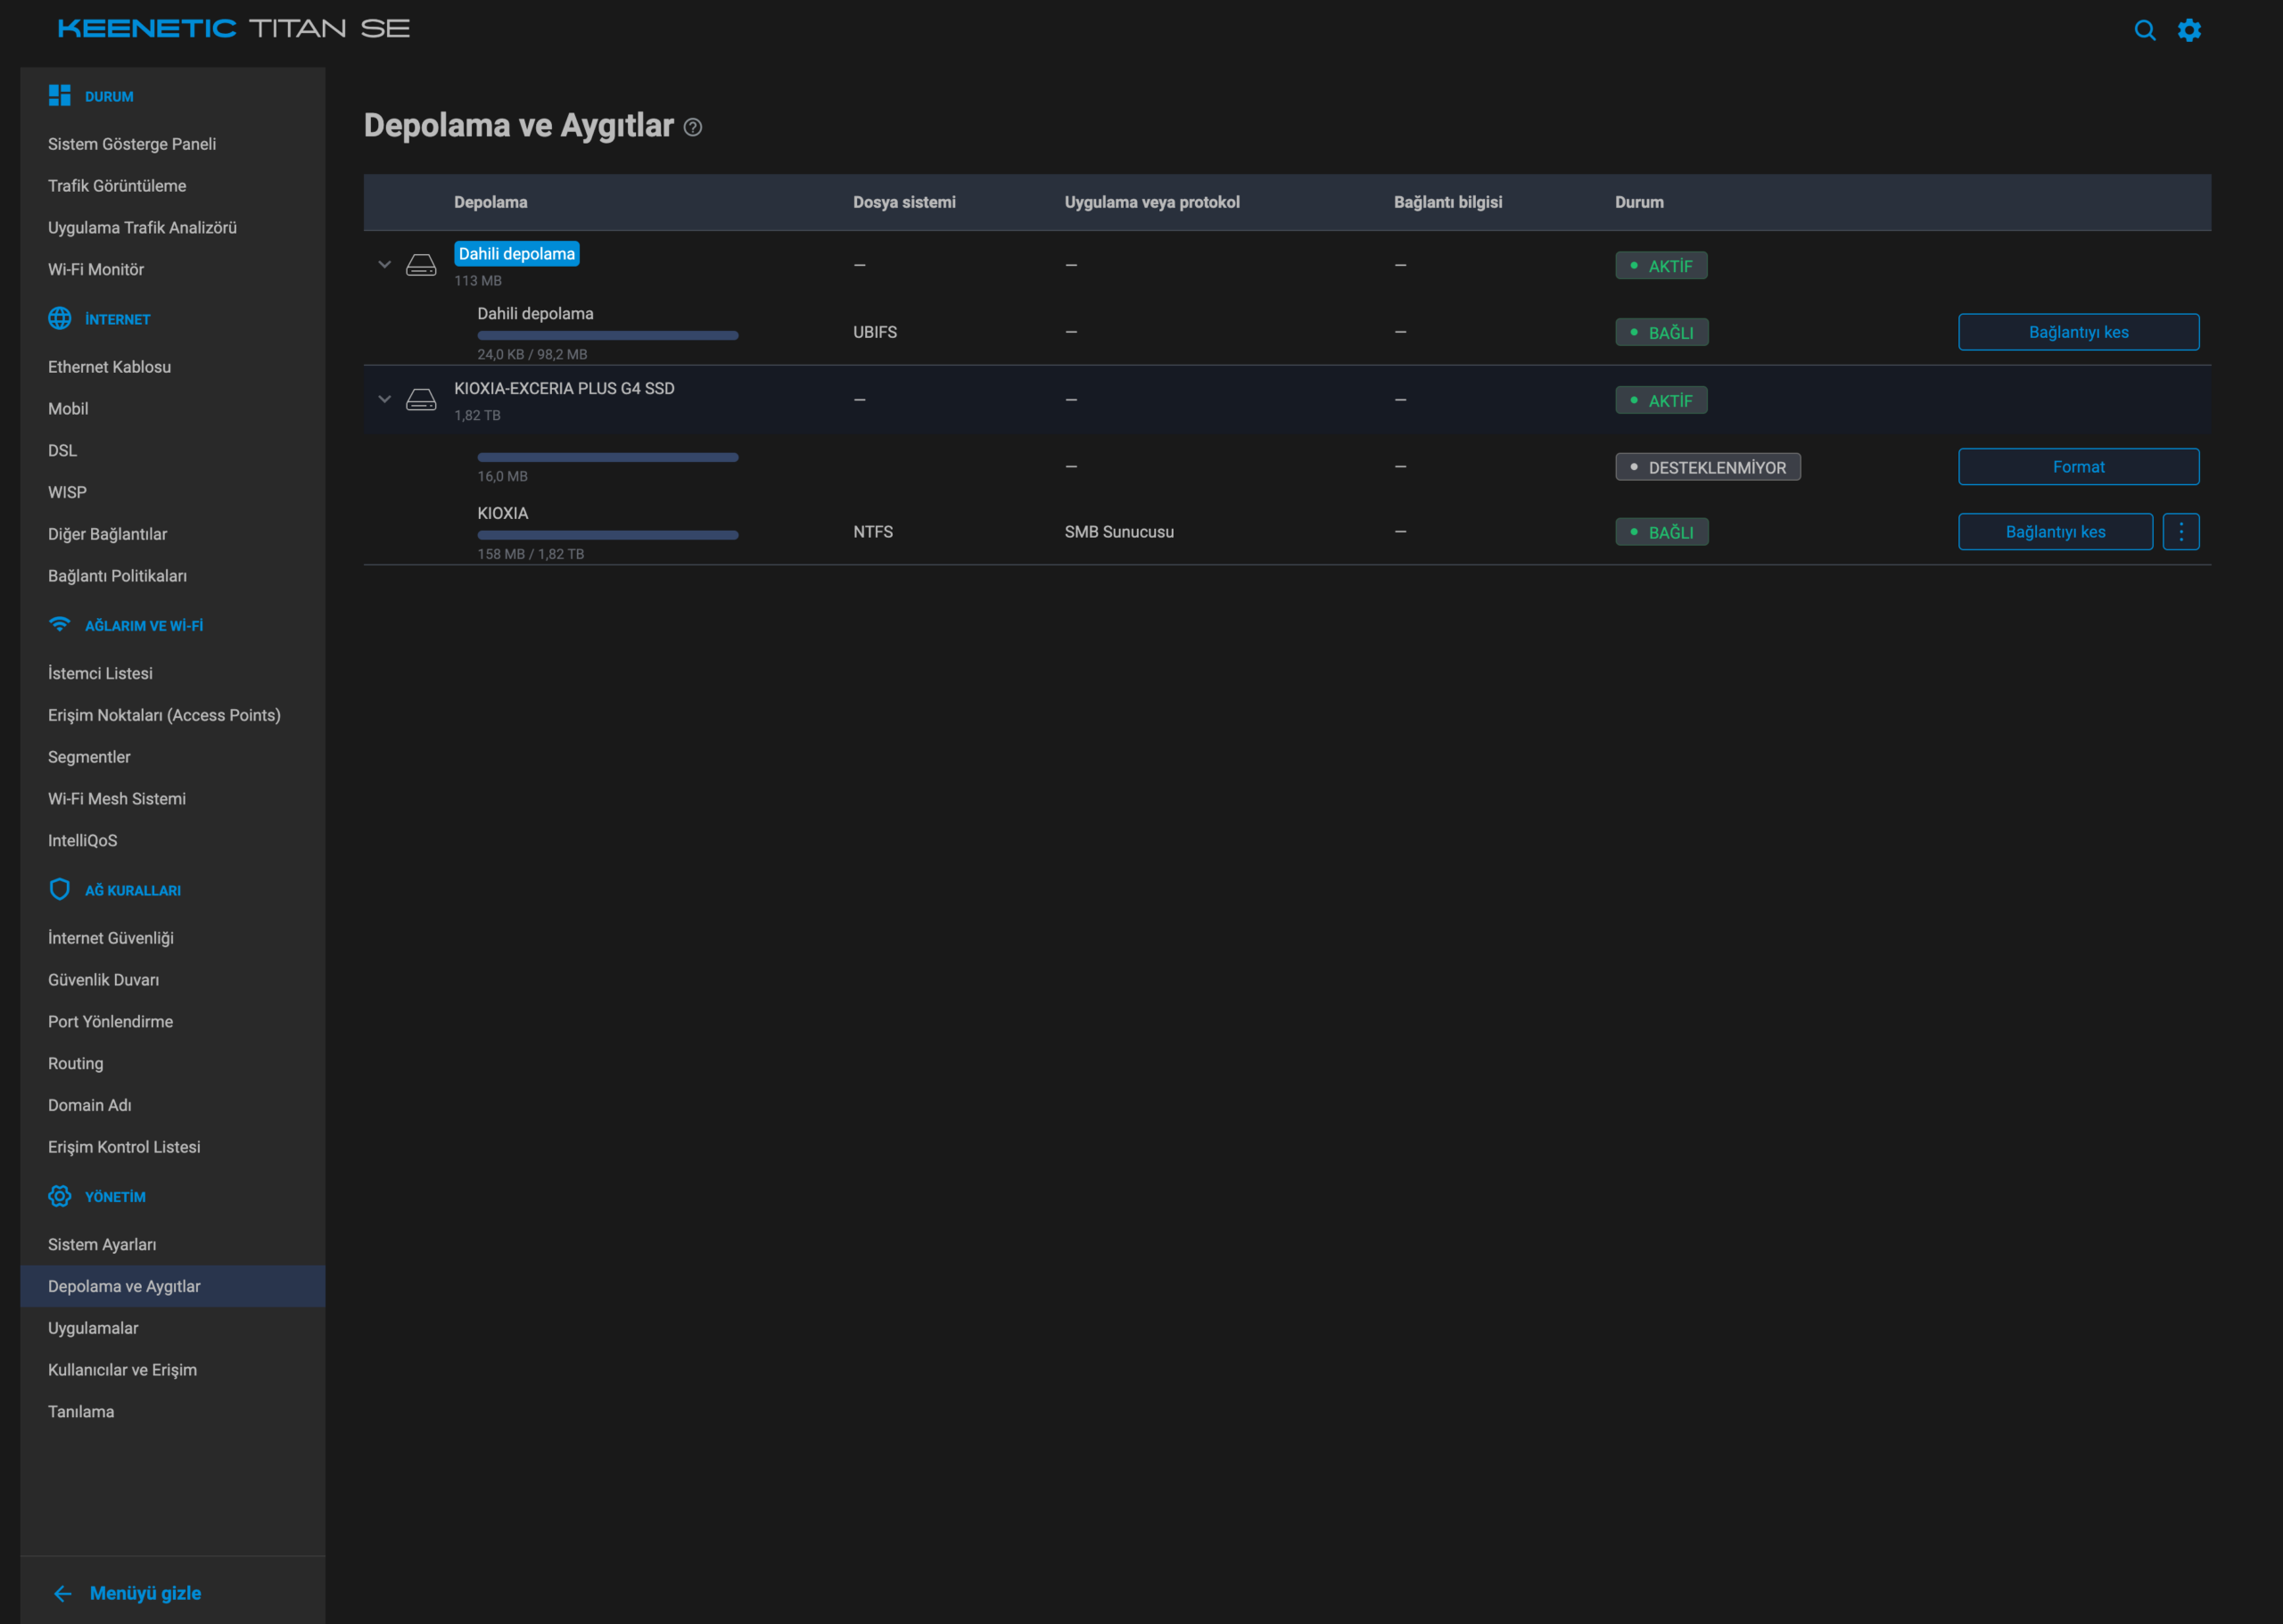
Task: Open Sistem Ayarları
Action: pyautogui.click(x=102, y=1245)
